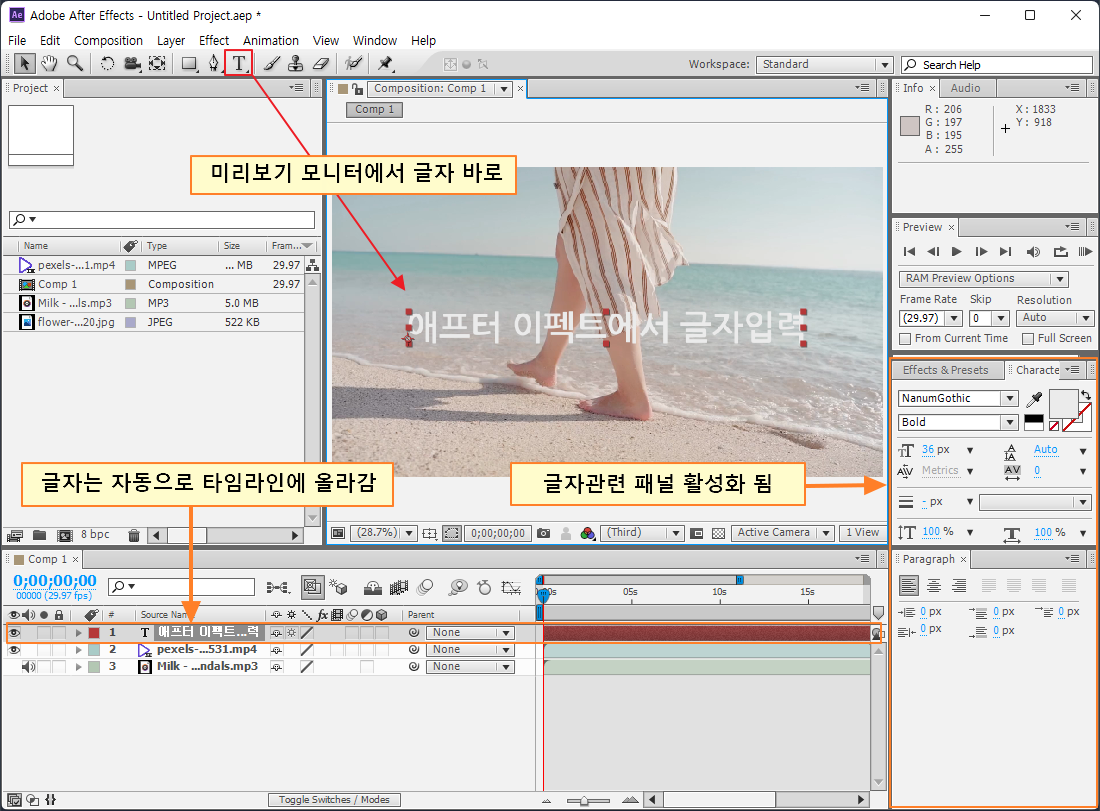Open the Active Camera dropdown

click(782, 533)
